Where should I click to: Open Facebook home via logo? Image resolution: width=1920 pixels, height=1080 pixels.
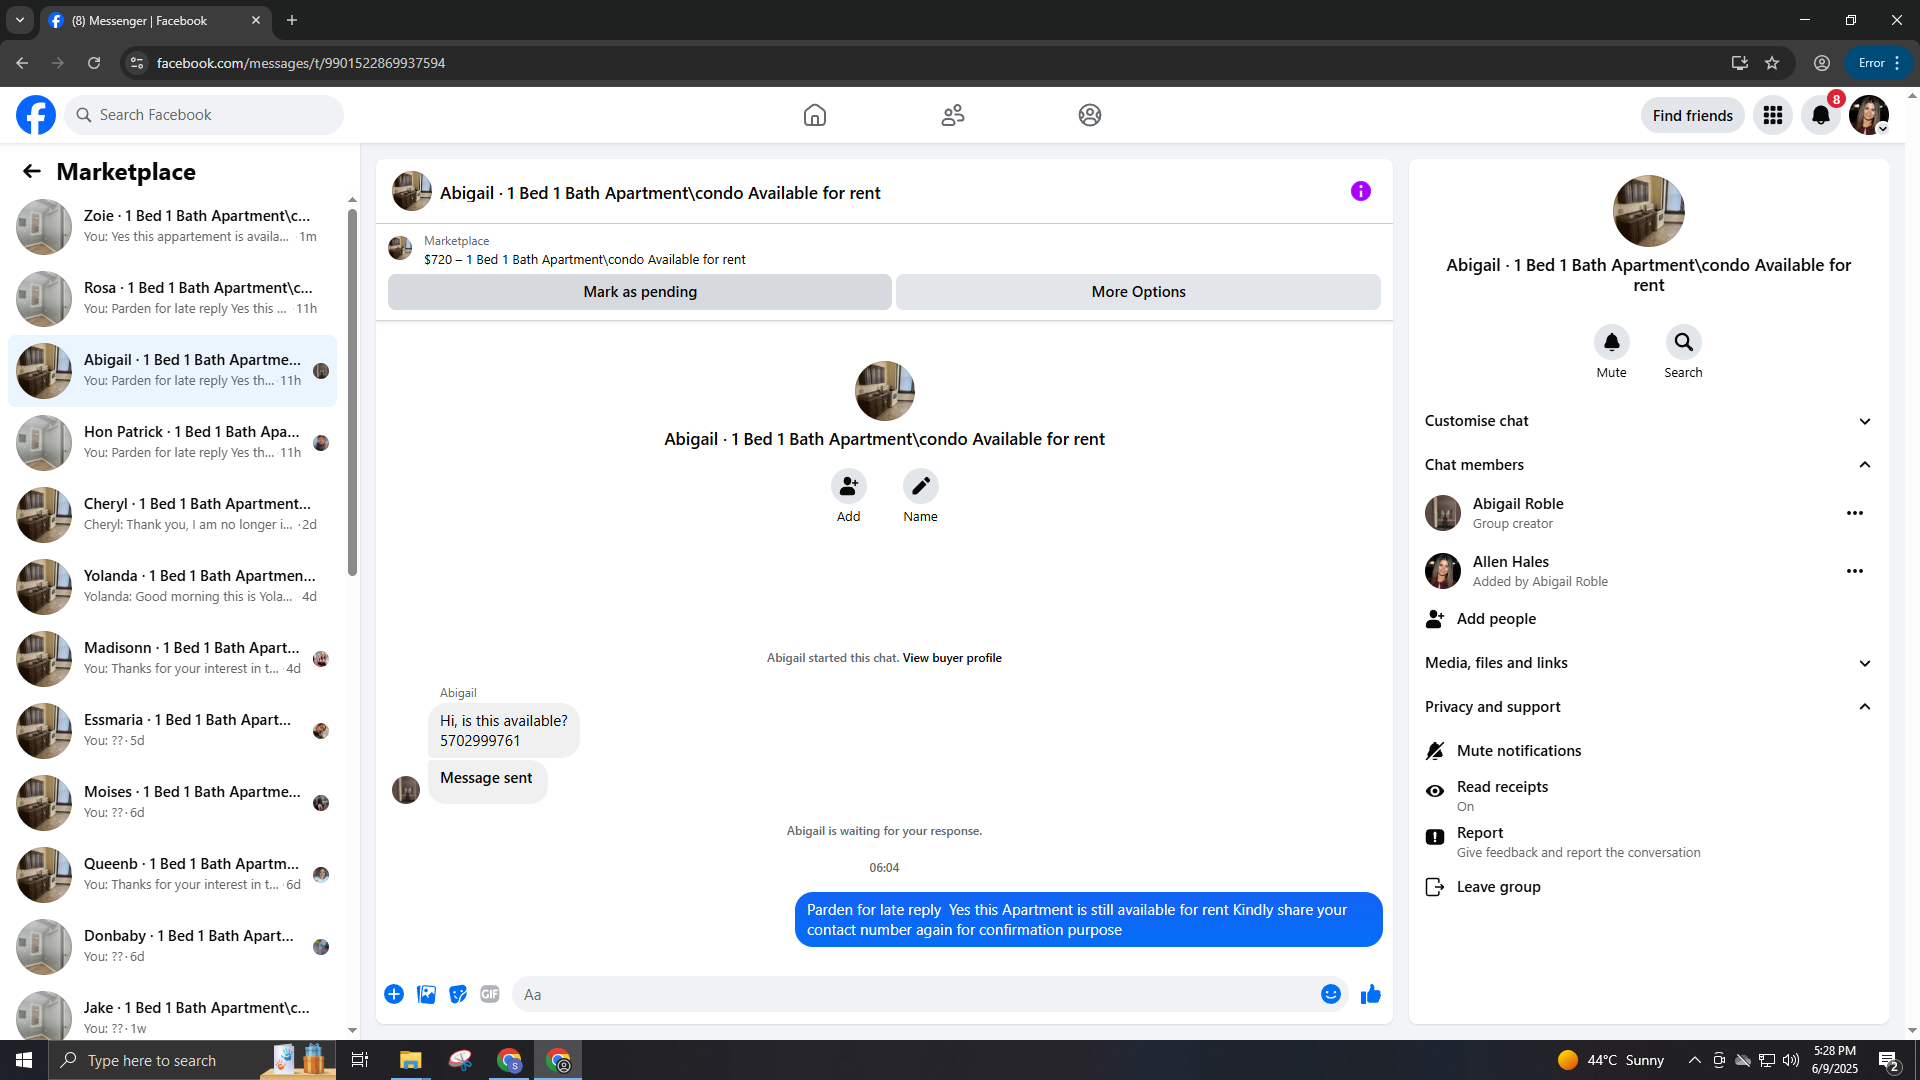pyautogui.click(x=36, y=115)
